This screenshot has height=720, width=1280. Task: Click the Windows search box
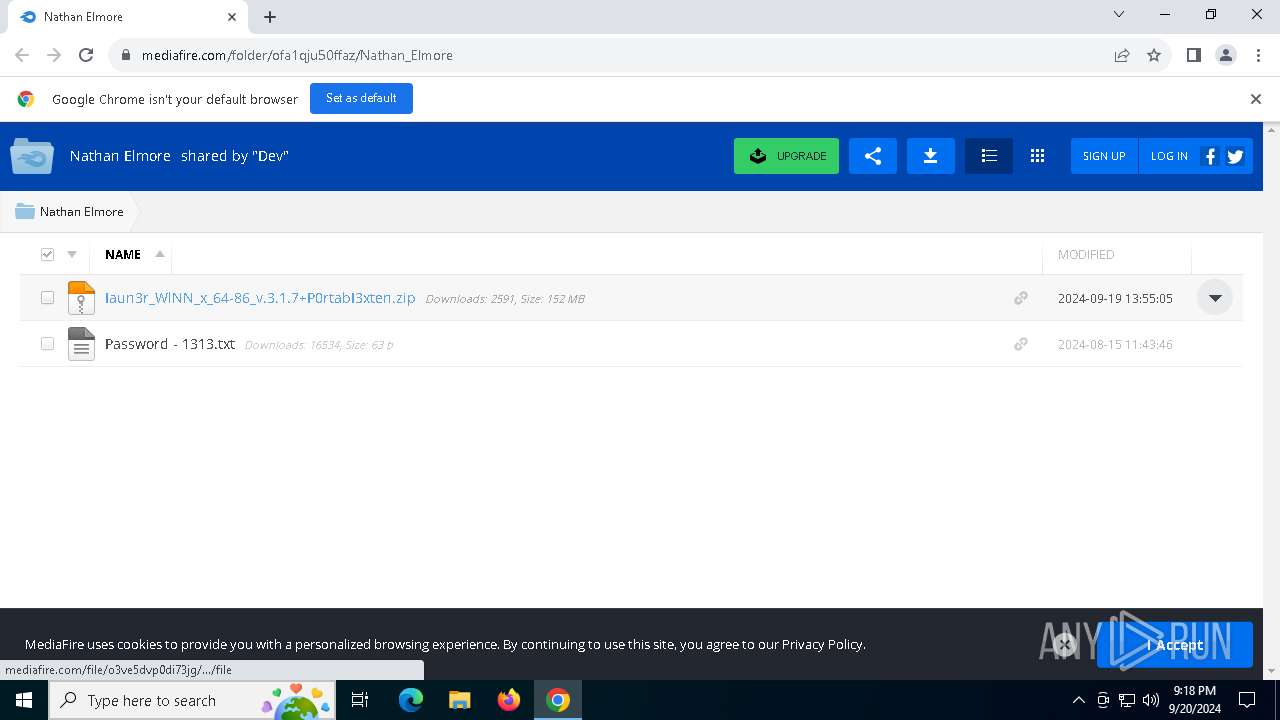point(190,700)
